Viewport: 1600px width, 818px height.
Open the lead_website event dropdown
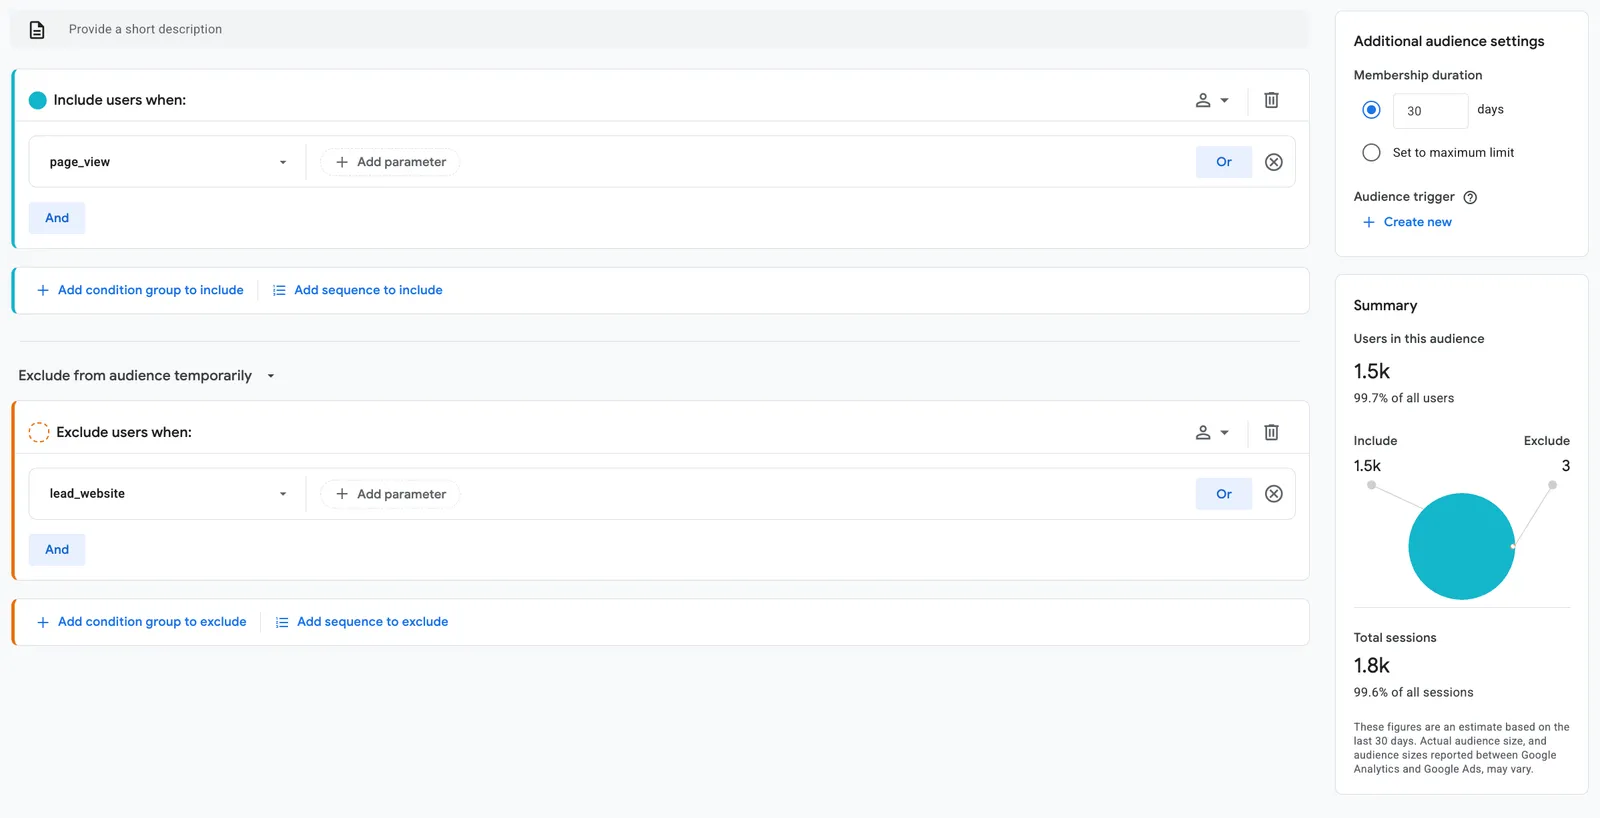168,494
